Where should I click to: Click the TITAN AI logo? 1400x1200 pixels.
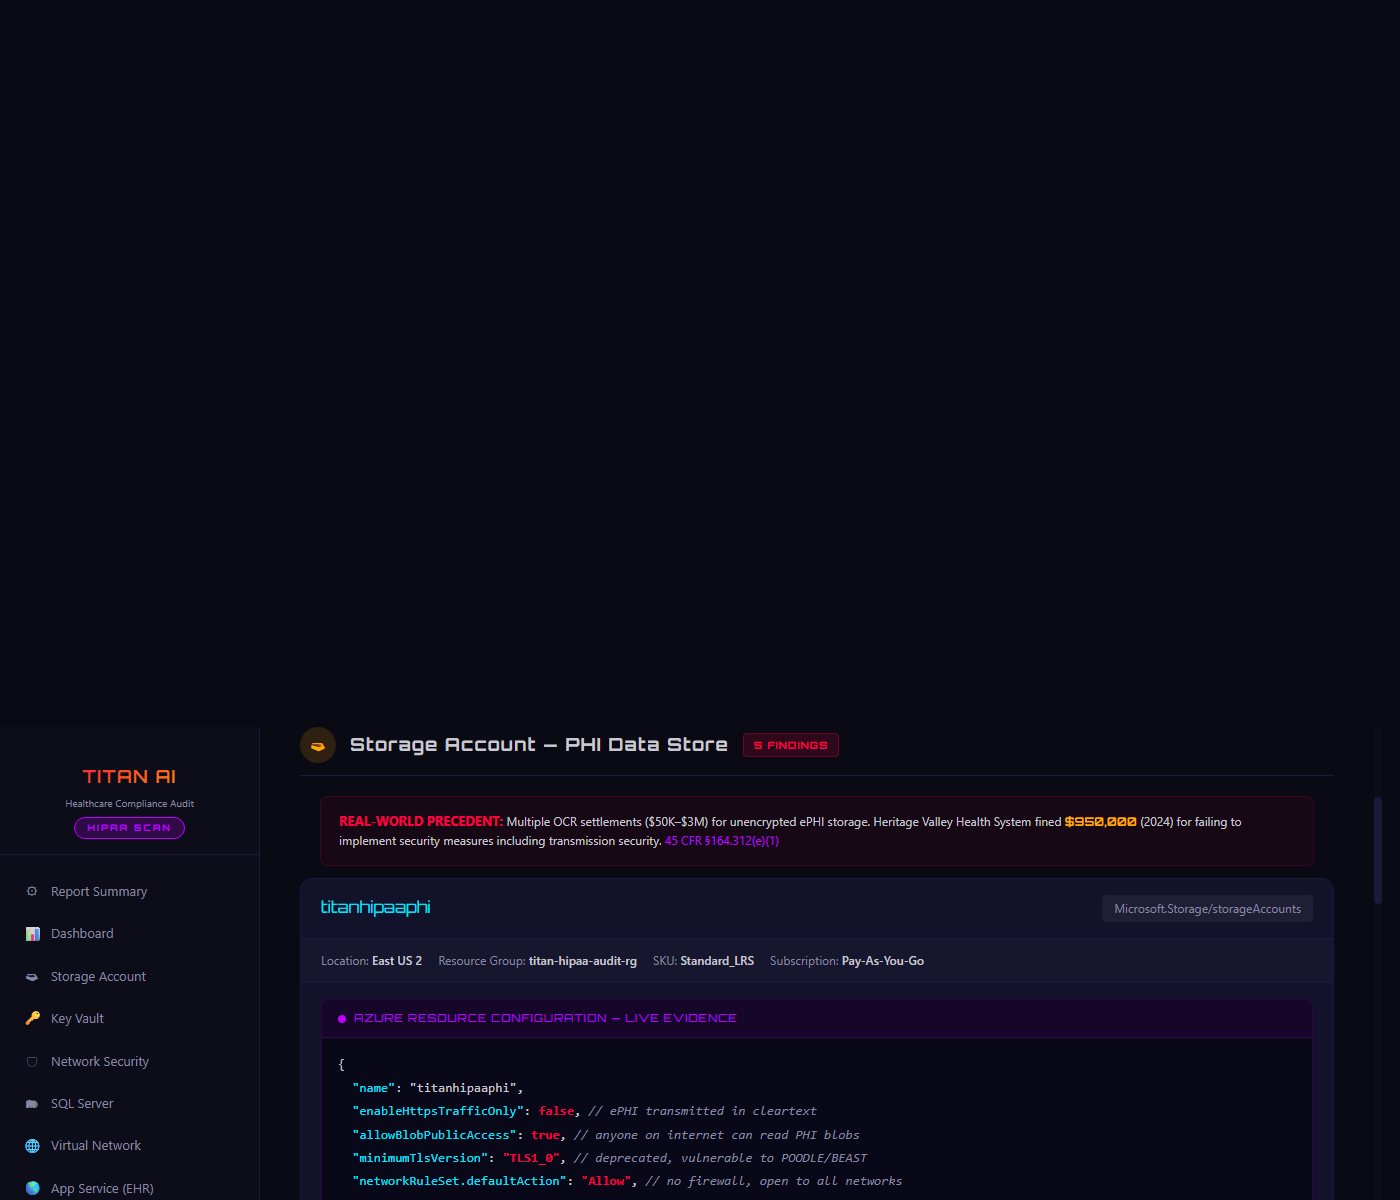[129, 777]
